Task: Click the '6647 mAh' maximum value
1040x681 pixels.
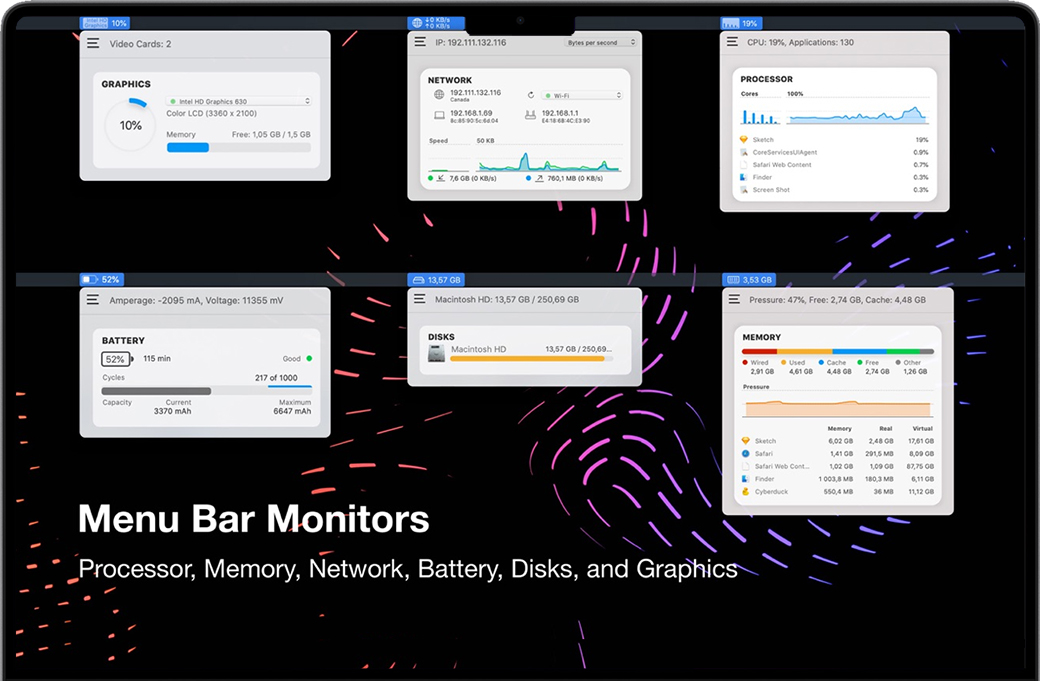Action: coord(292,411)
